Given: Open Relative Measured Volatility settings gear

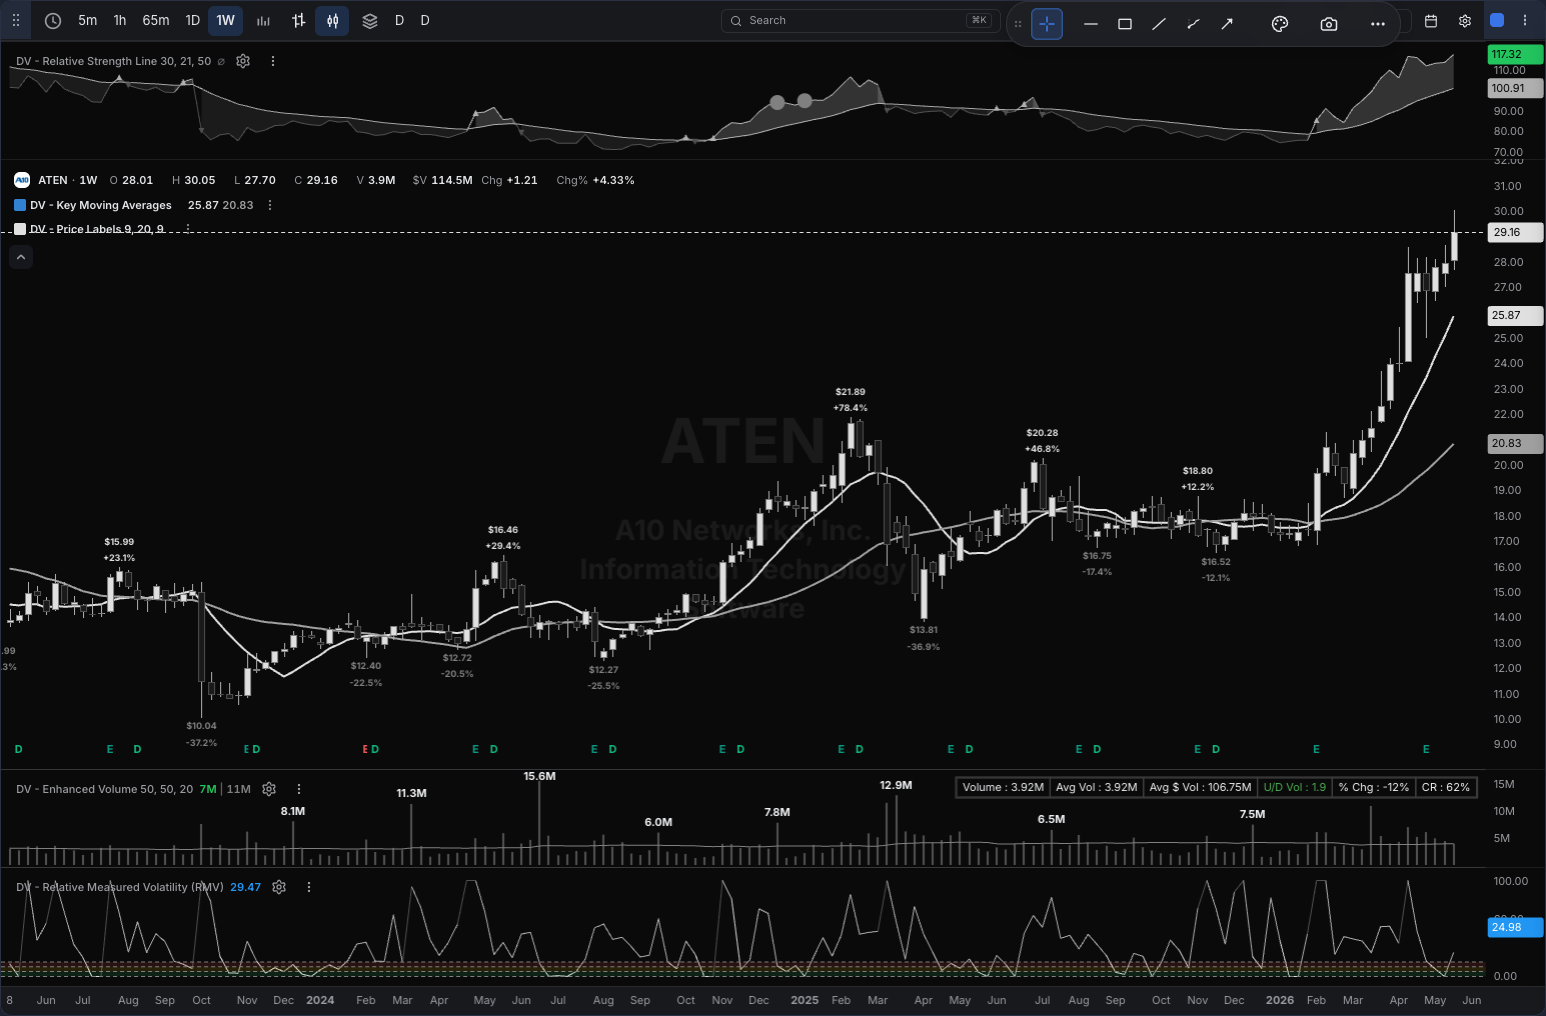Looking at the screenshot, I should [x=279, y=887].
